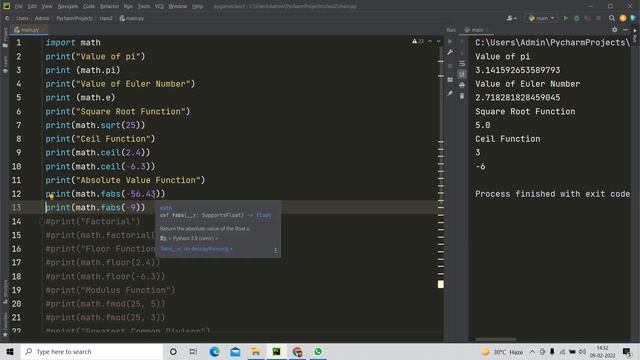Click the print icon in Run panel
This screenshot has width=640, height=360.
tap(462, 85)
